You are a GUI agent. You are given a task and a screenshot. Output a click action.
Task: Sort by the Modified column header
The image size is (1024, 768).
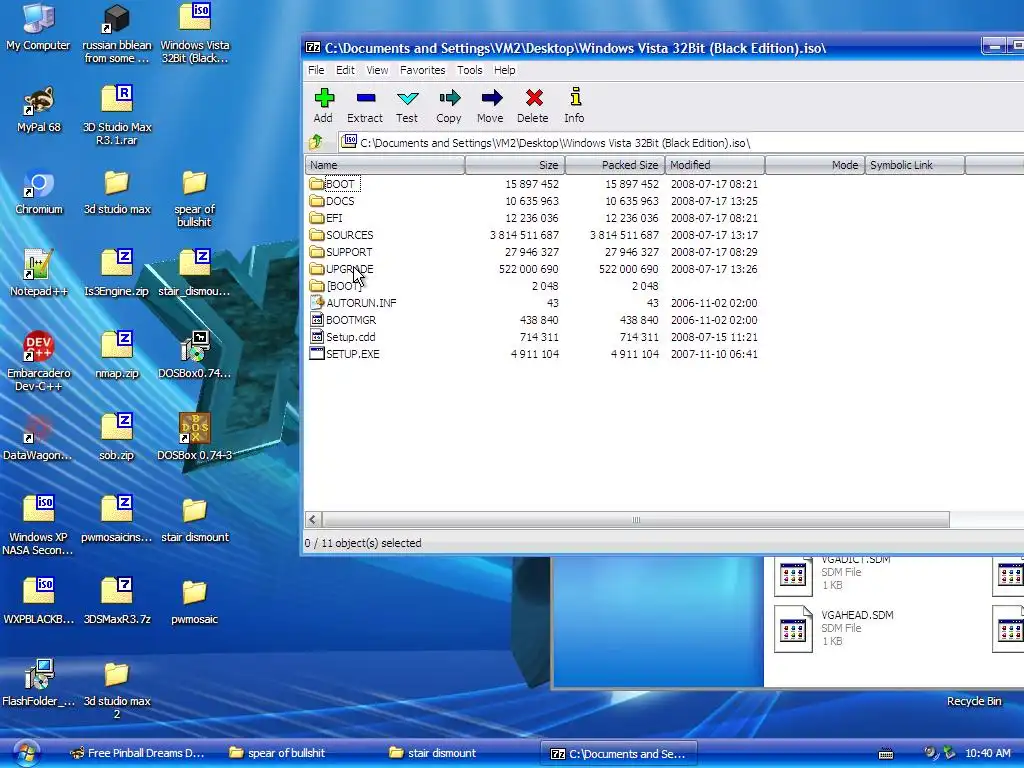714,165
